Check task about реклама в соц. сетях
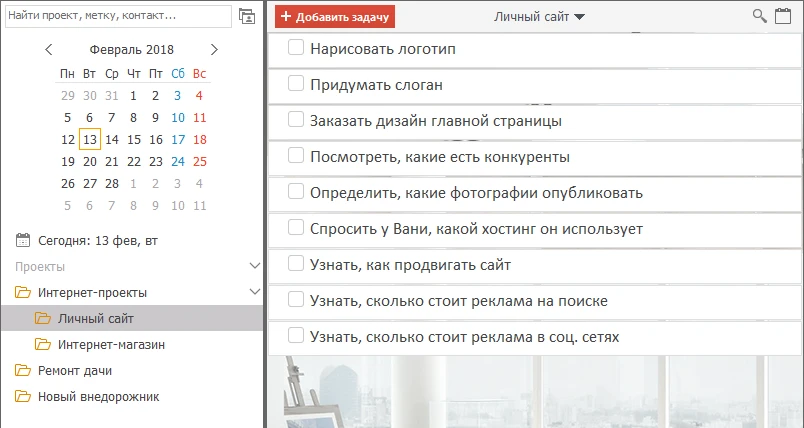The height and width of the screenshot is (428, 804). point(296,335)
